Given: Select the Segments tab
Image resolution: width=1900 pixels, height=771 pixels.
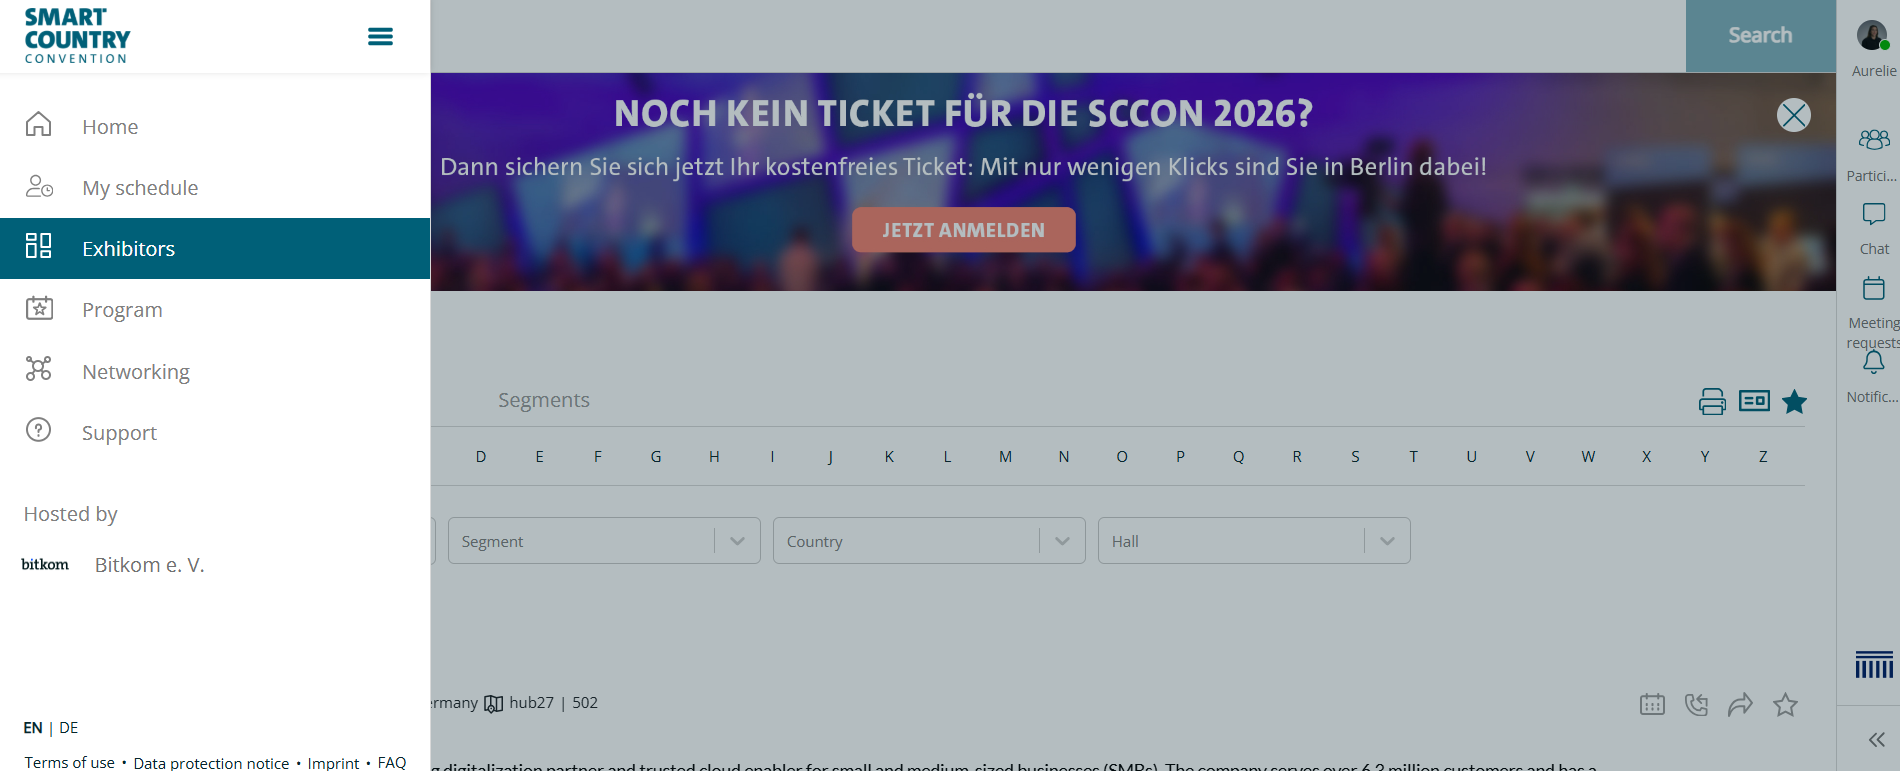Looking at the screenshot, I should [544, 400].
